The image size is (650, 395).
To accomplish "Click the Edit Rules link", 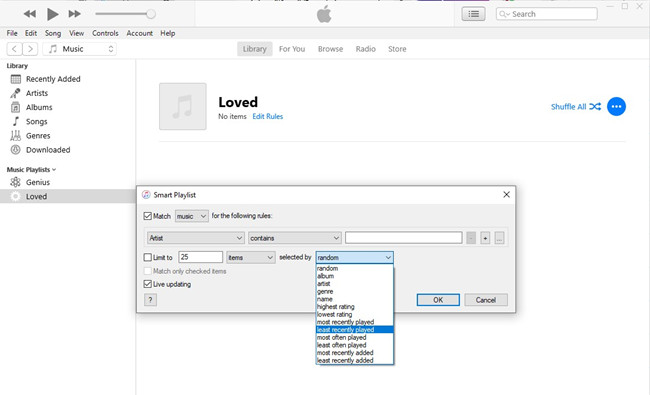I will coord(268,116).
